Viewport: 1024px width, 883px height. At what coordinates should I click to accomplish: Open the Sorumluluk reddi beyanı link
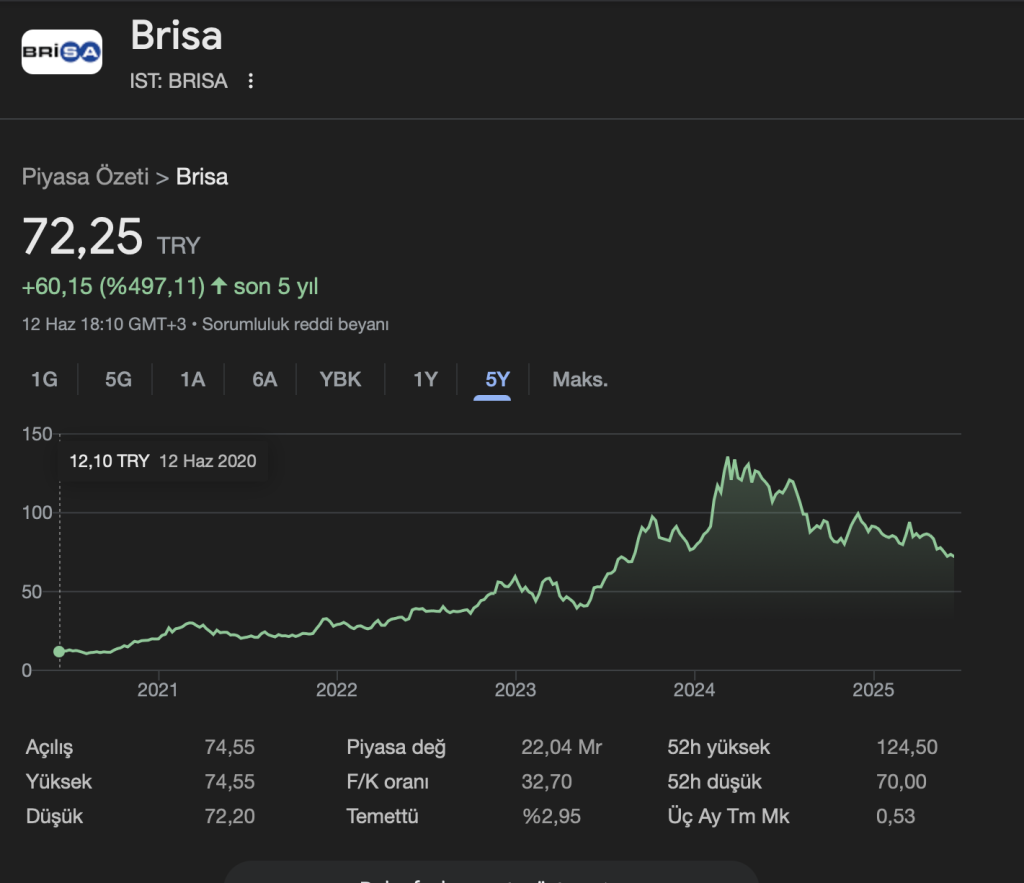click(295, 325)
